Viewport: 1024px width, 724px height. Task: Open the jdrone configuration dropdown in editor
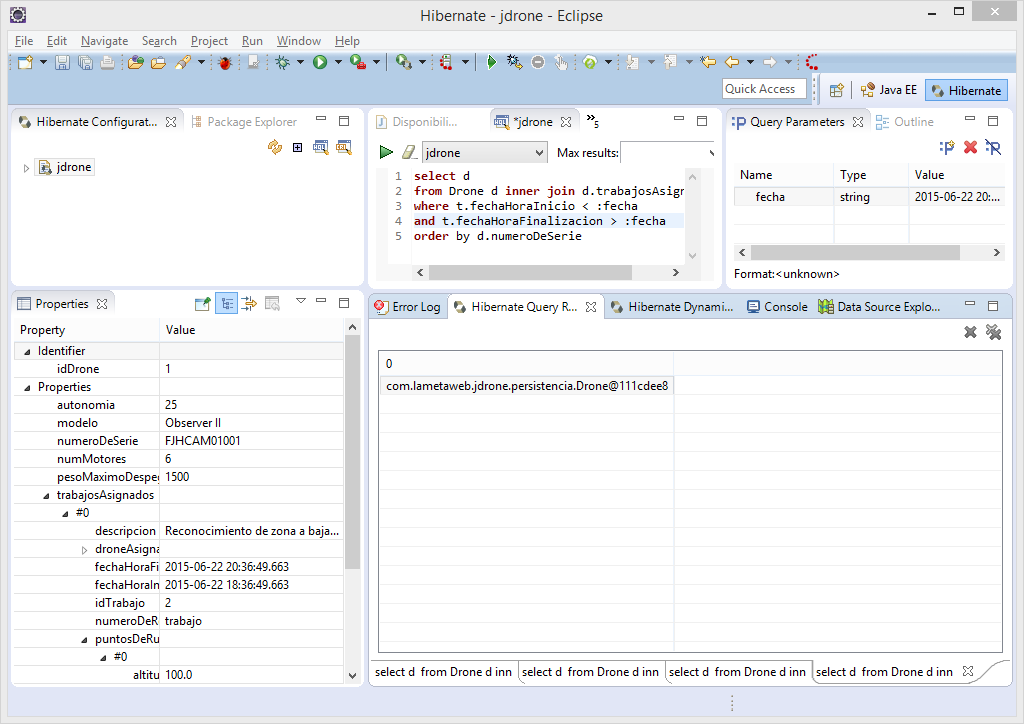coord(539,153)
